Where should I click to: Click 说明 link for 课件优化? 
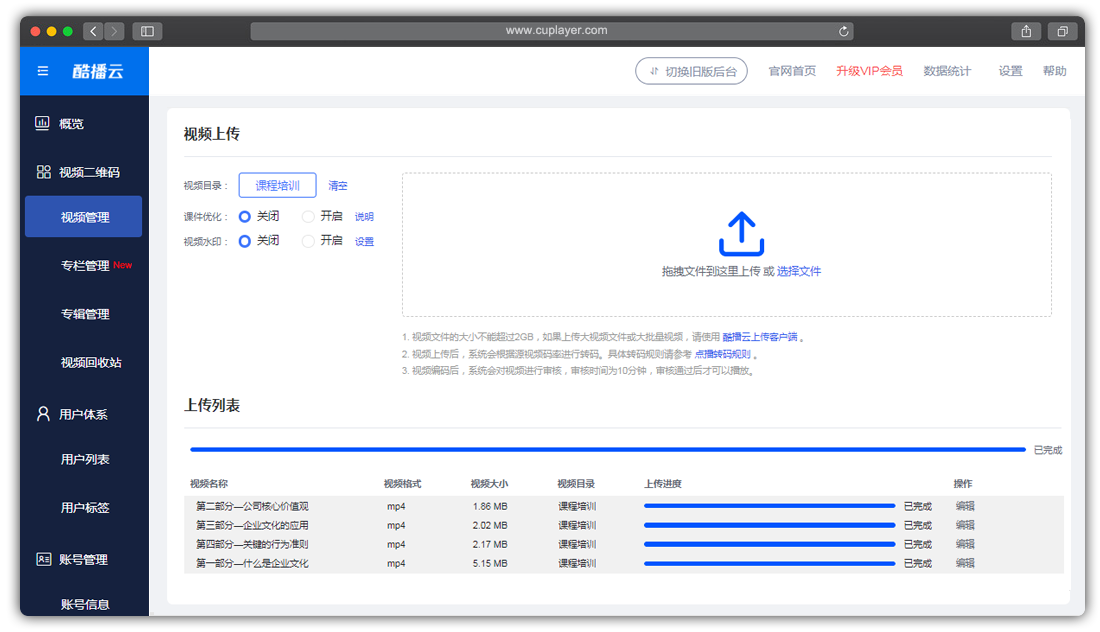[364, 217]
